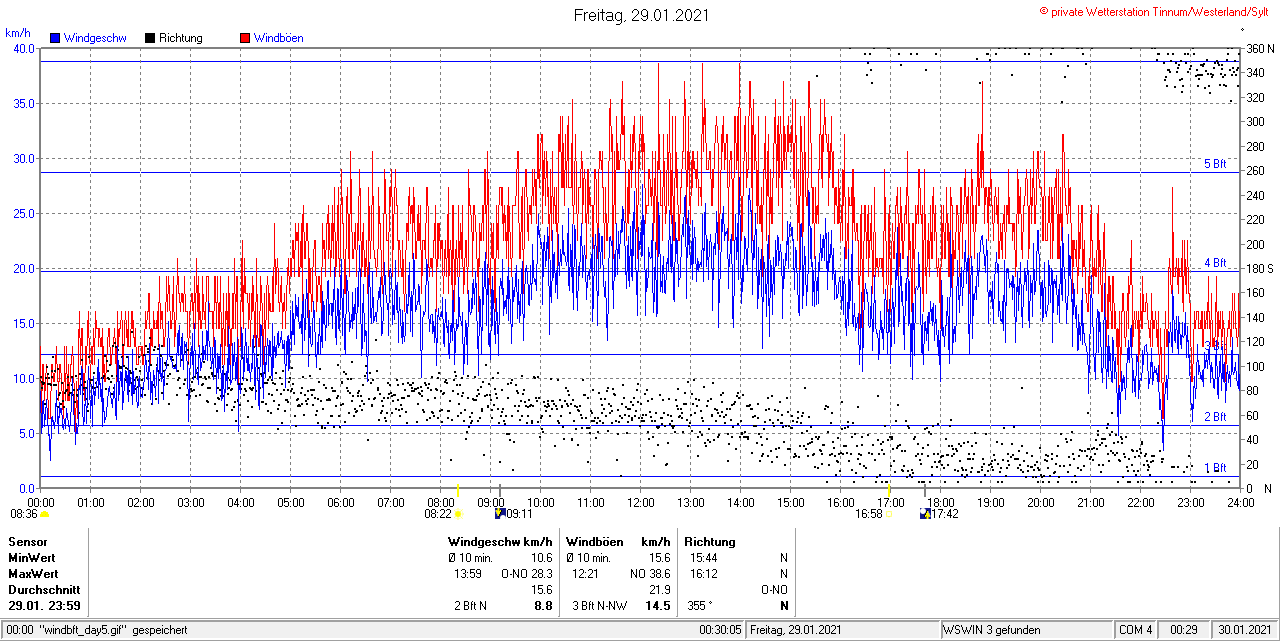Click the MaxWert row label
The height and width of the screenshot is (641, 1280).
tap(34, 574)
